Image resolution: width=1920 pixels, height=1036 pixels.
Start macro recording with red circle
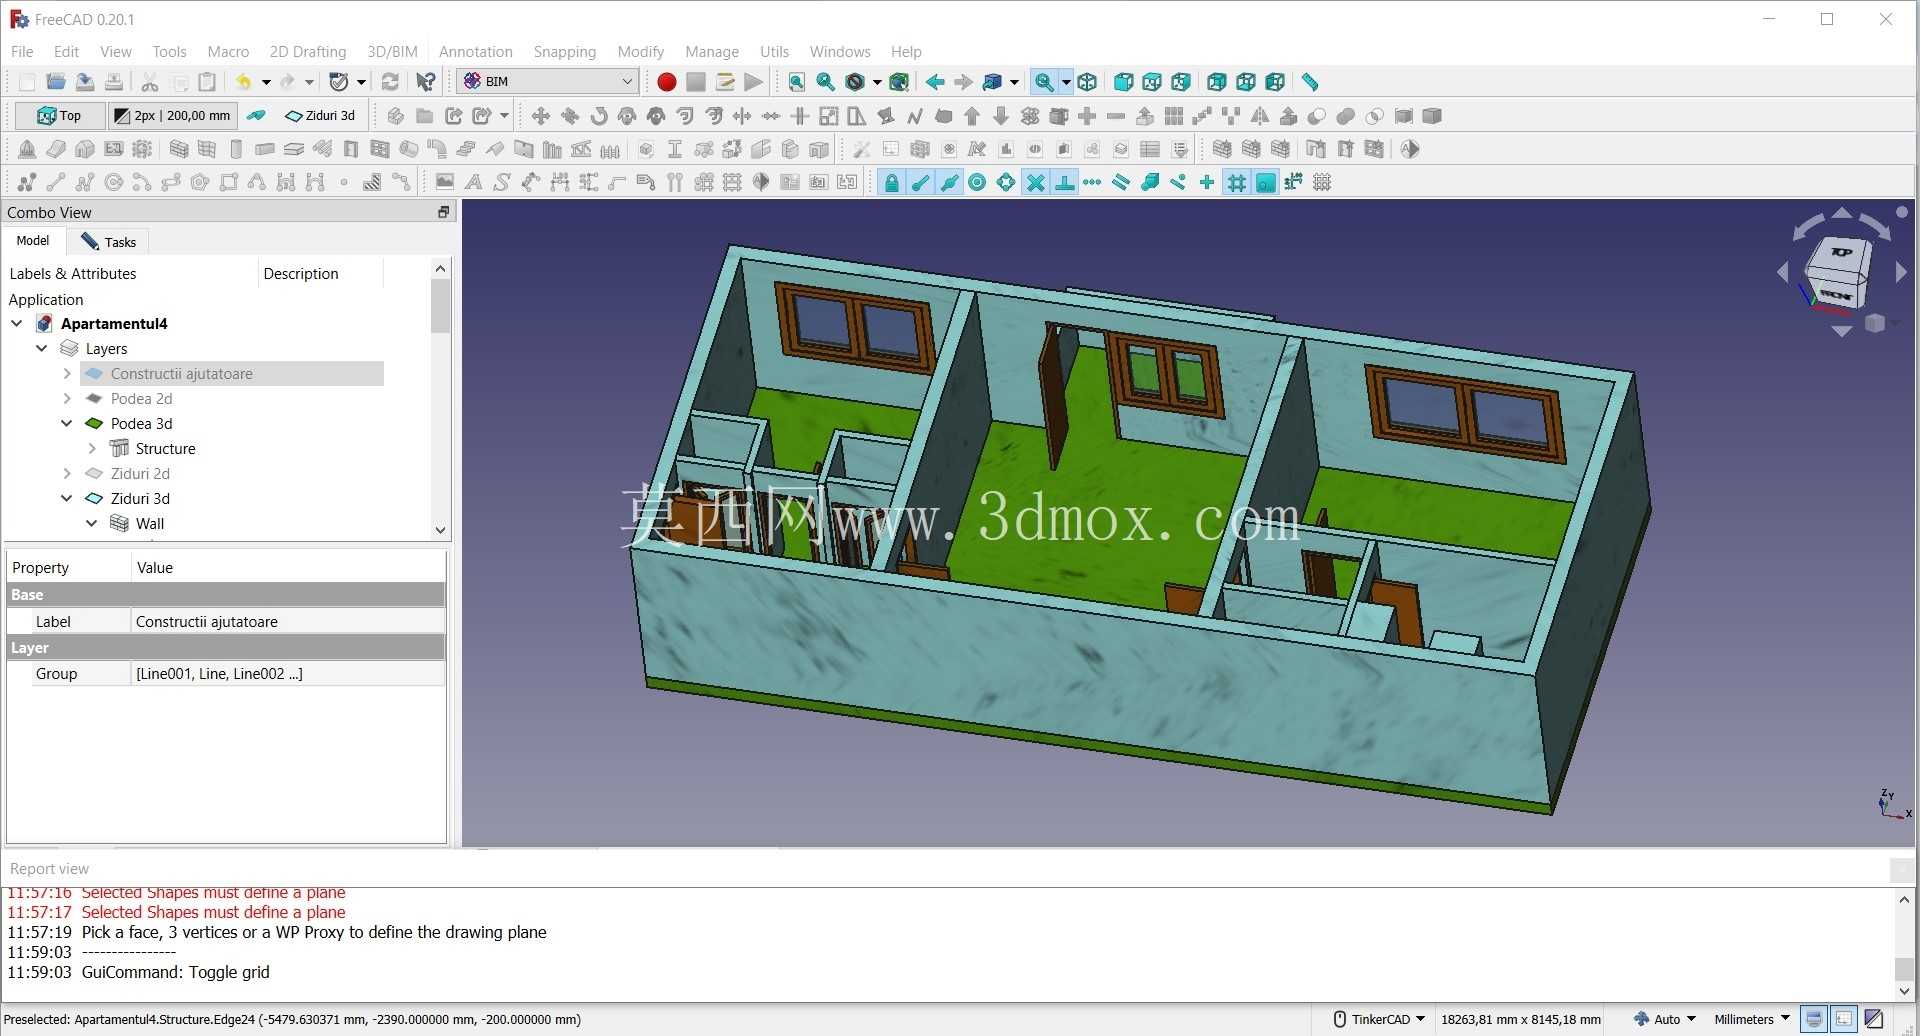point(667,82)
